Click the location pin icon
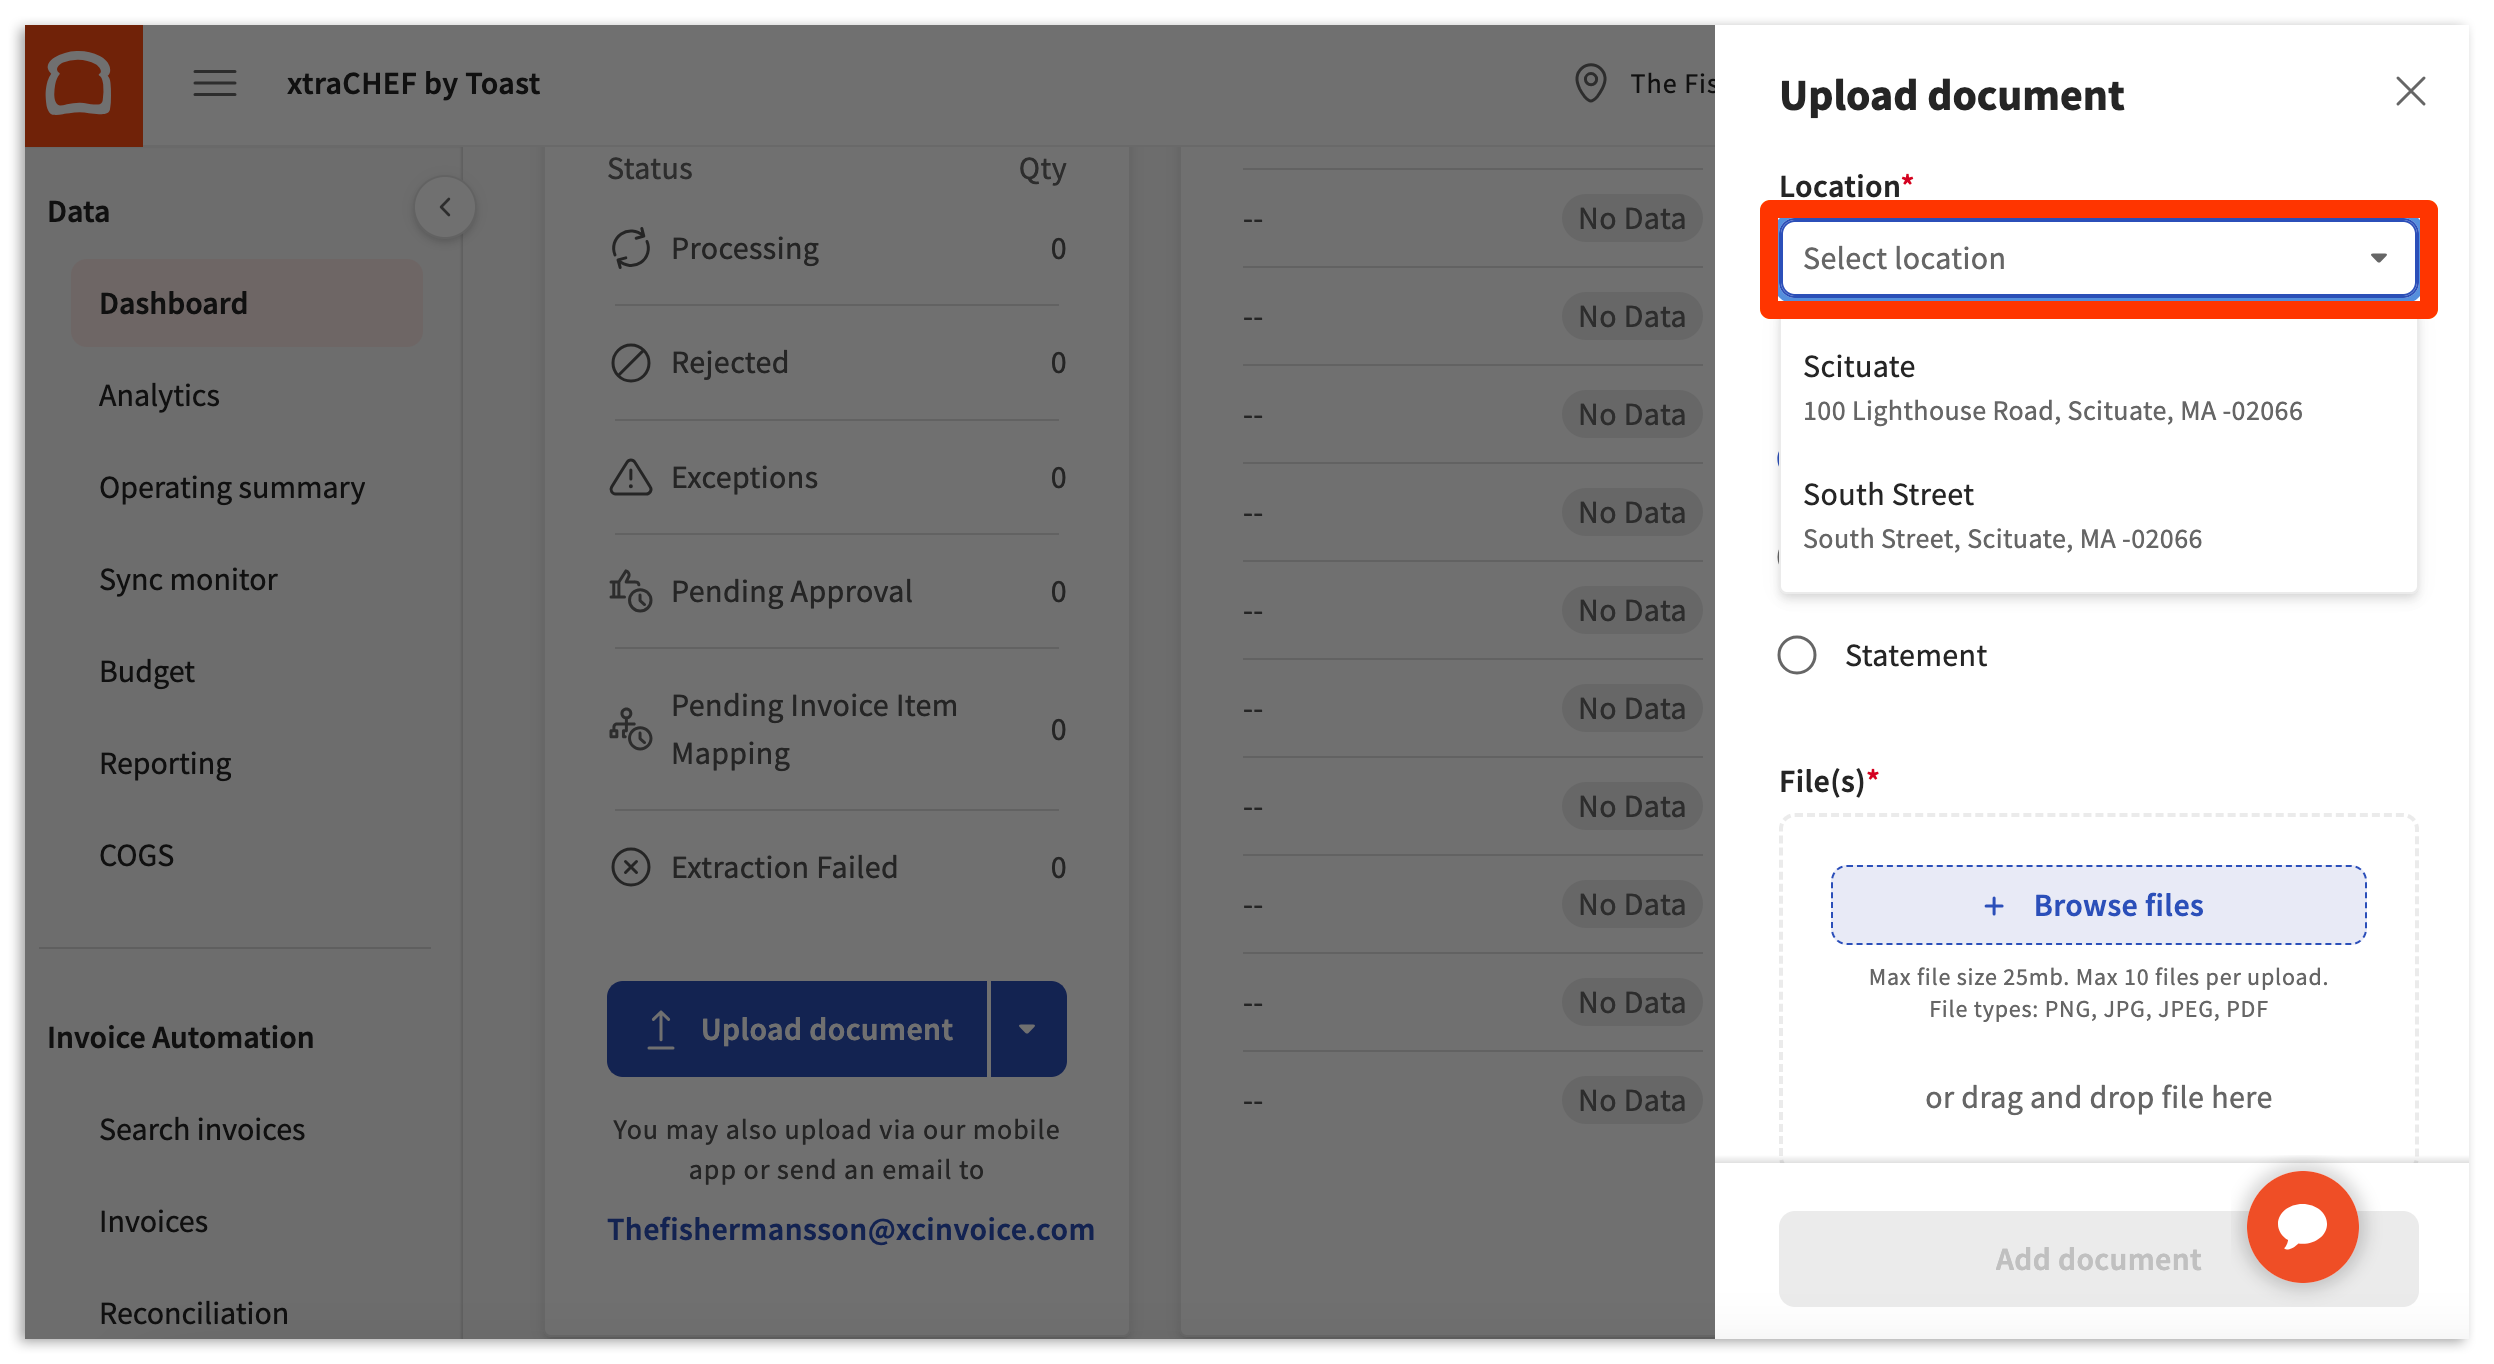 click(x=1590, y=83)
